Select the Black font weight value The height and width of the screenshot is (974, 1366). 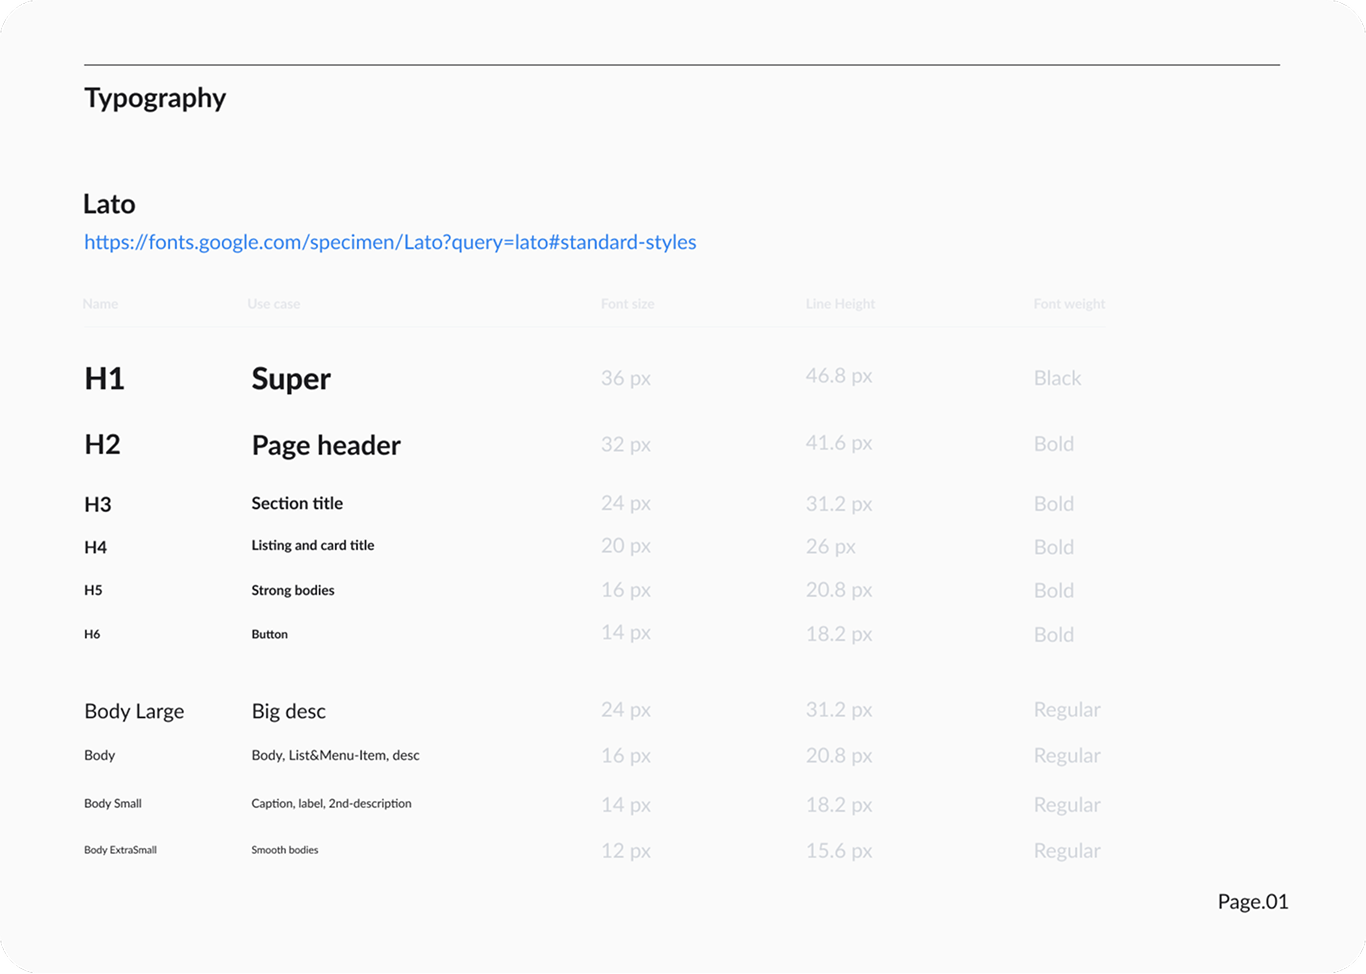pyautogui.click(x=1057, y=378)
